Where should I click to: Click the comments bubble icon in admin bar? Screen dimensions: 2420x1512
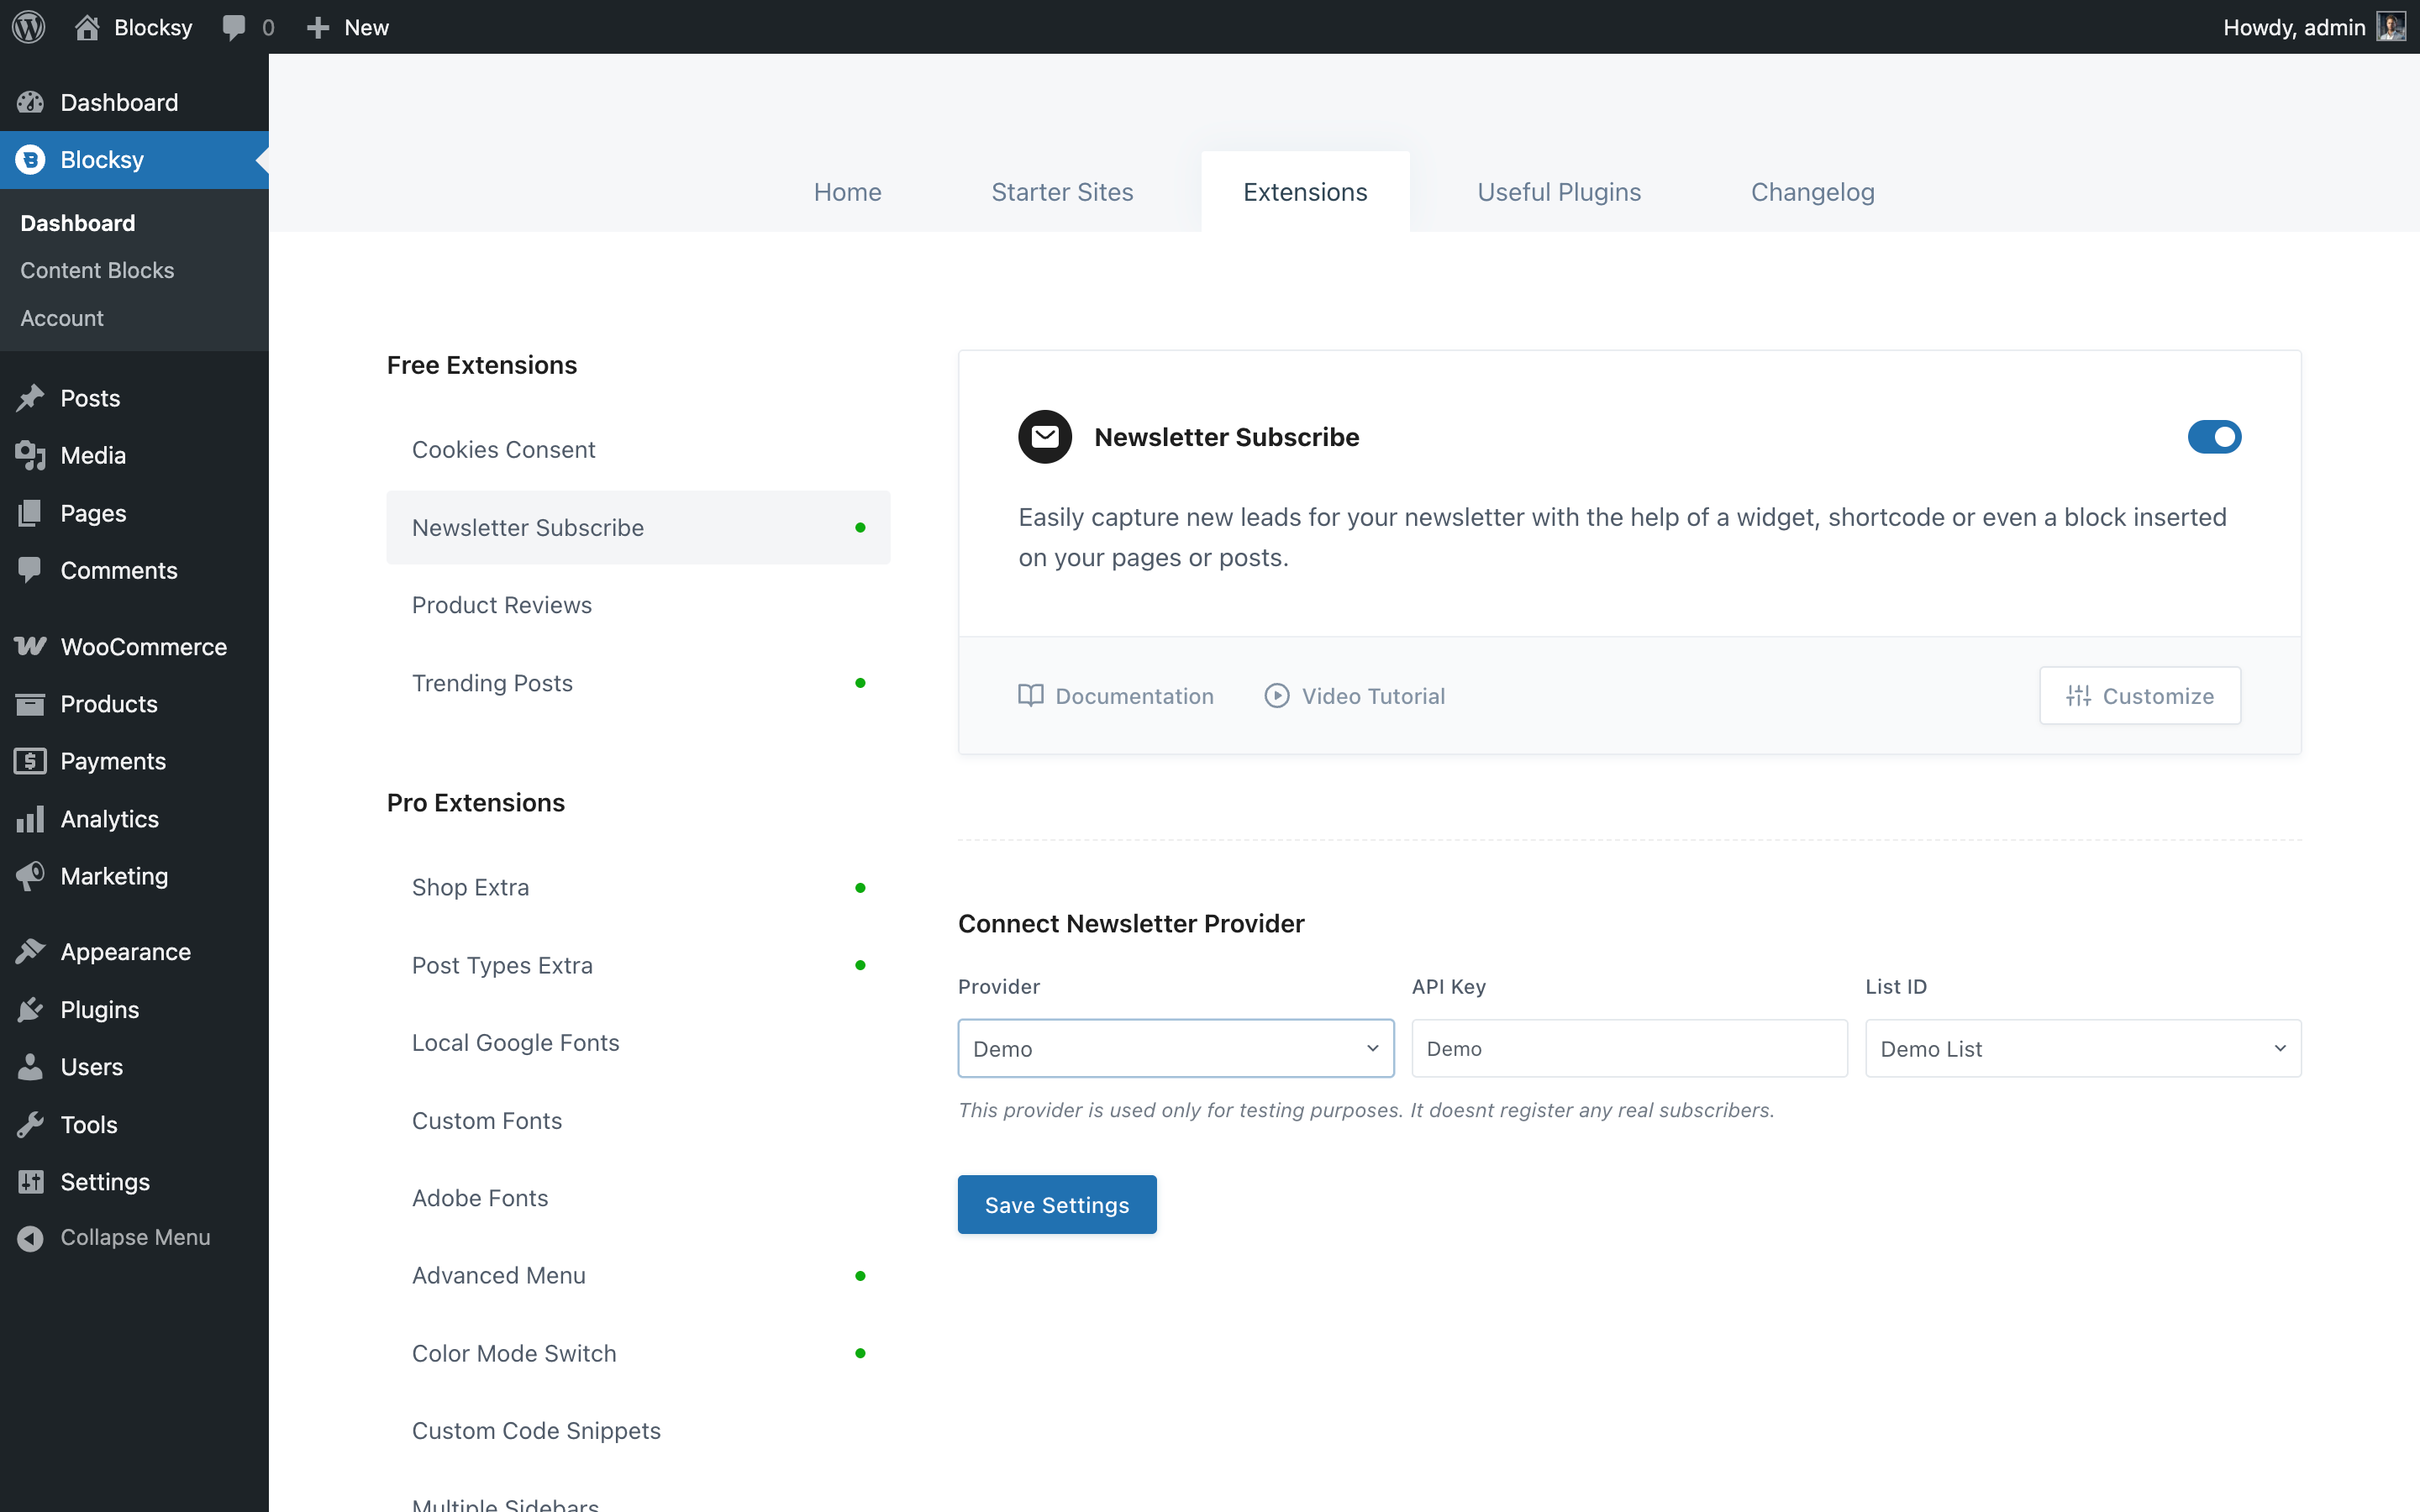pyautogui.click(x=234, y=27)
